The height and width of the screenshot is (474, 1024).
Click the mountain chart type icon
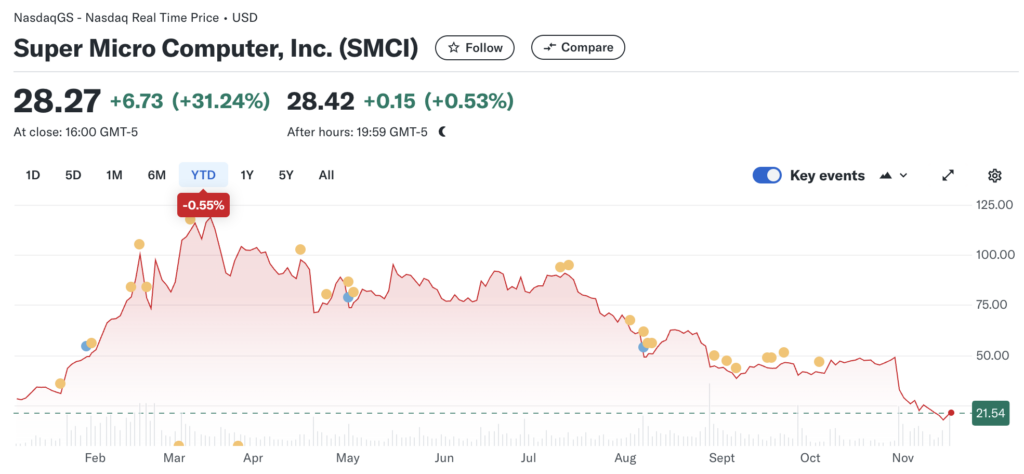[885, 175]
